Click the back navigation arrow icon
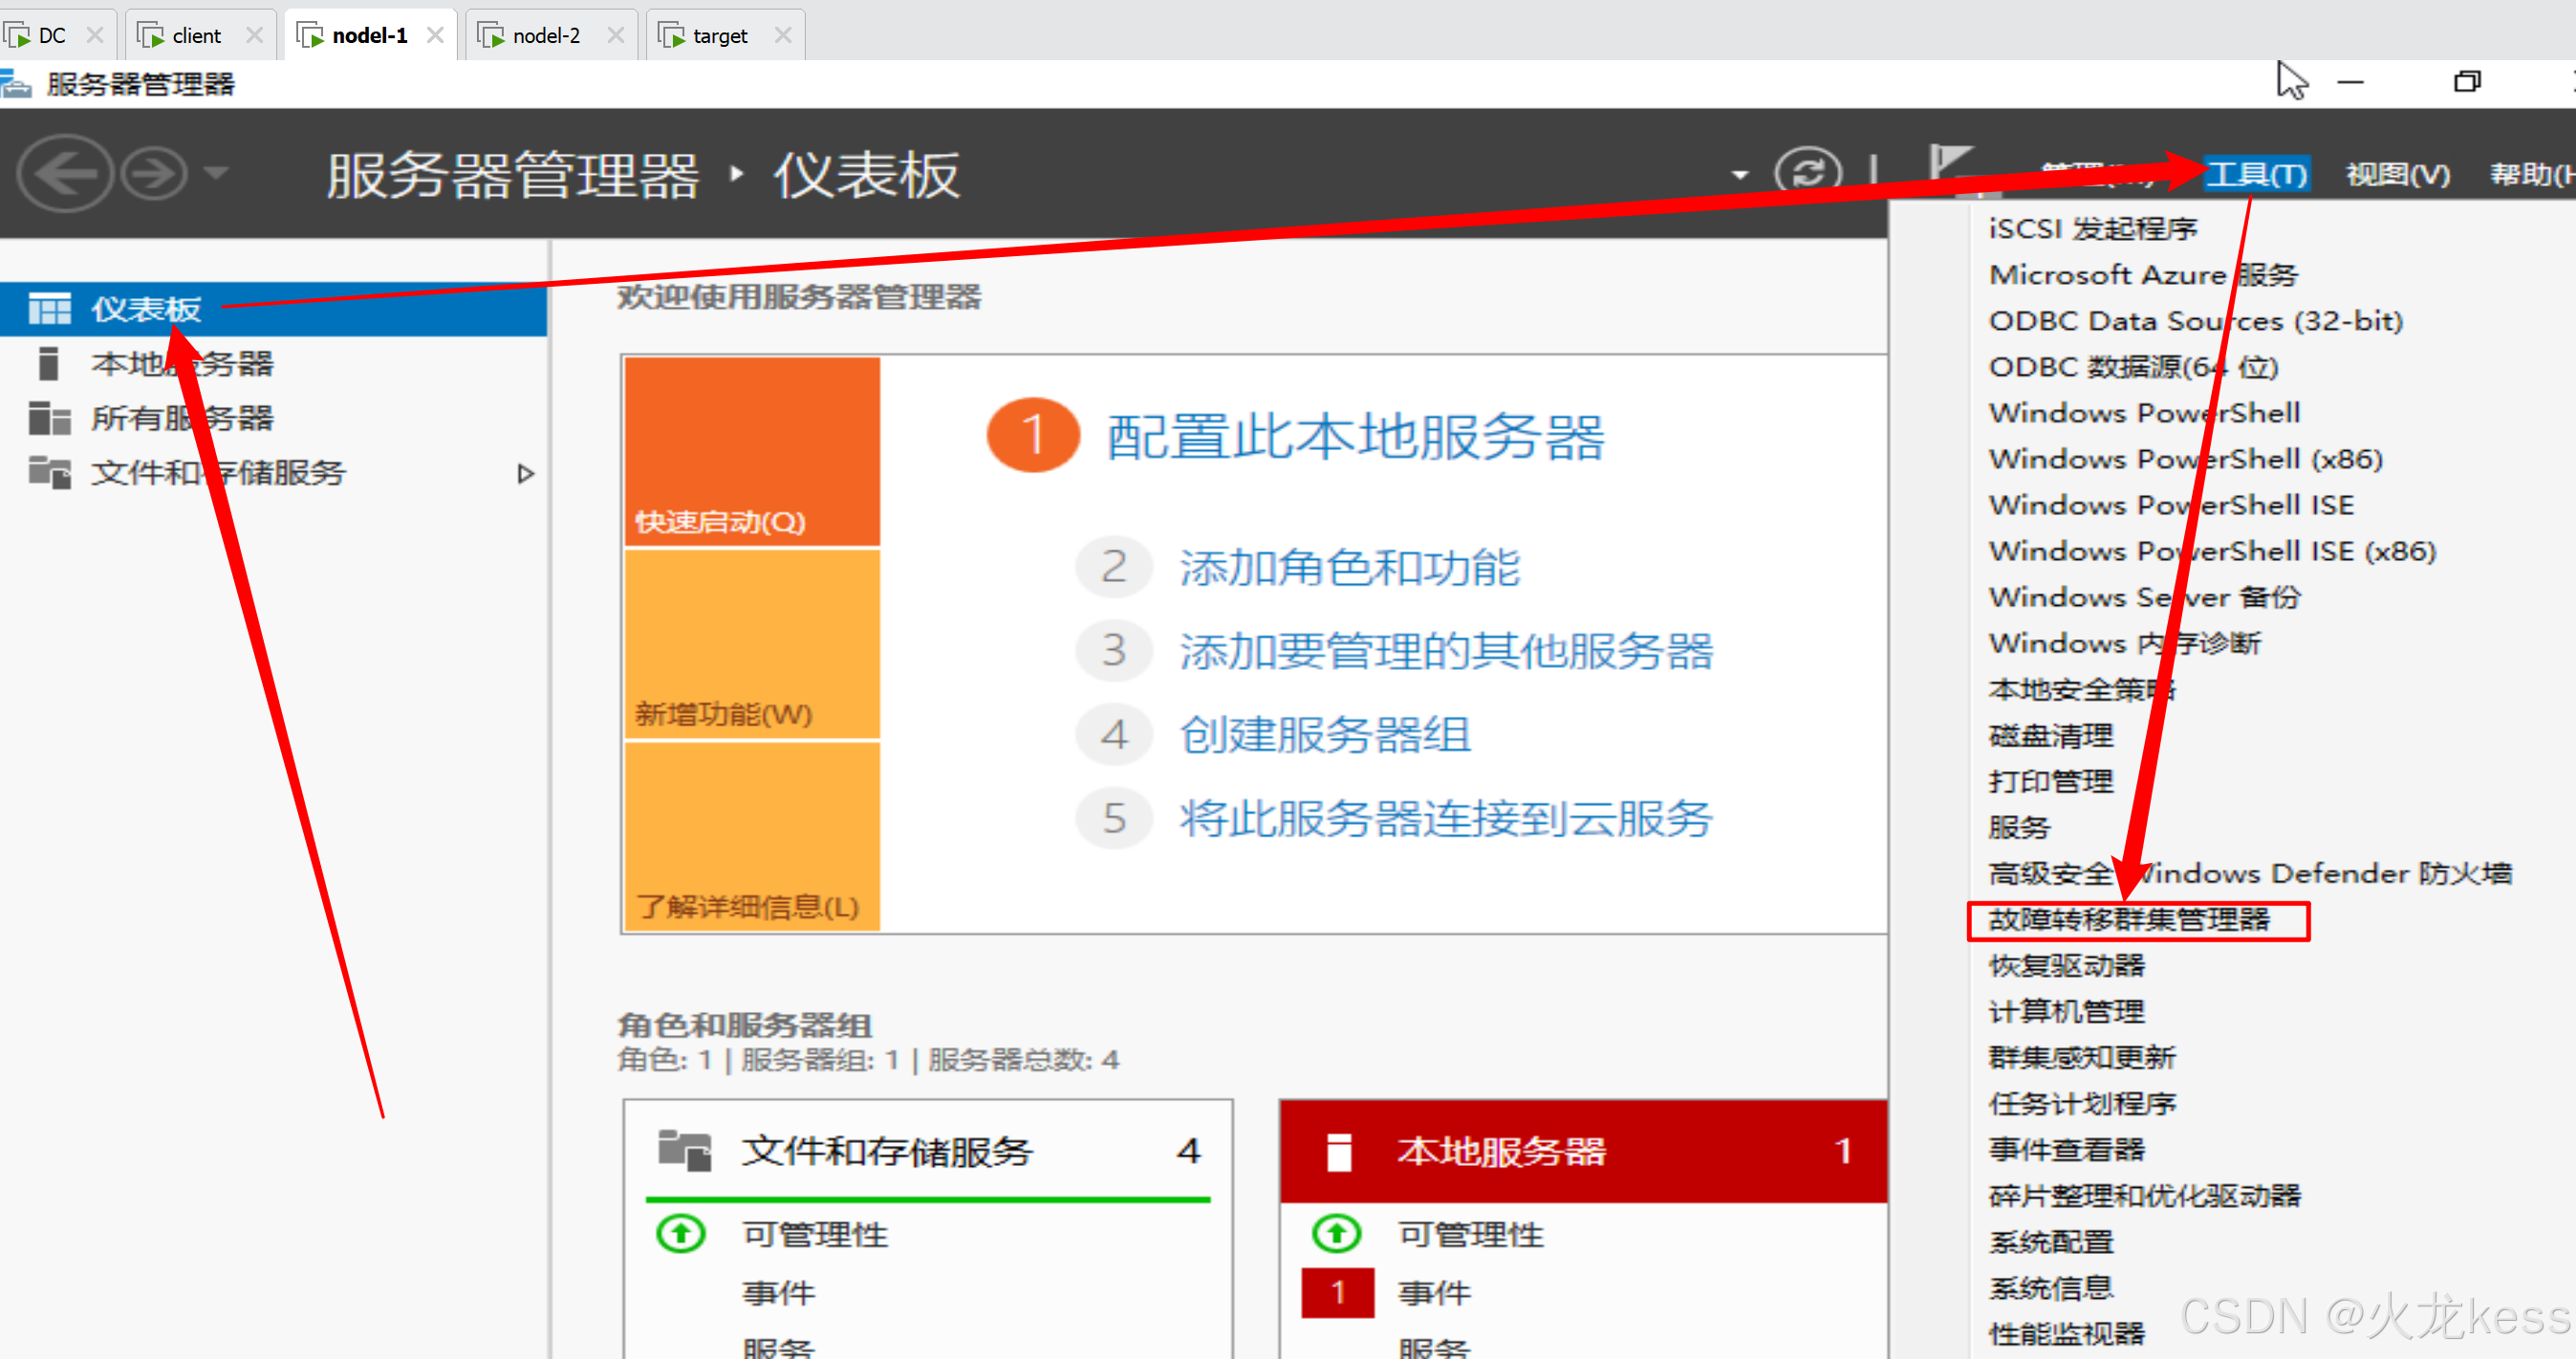Image resolution: width=2576 pixels, height=1359 pixels. (x=64, y=174)
